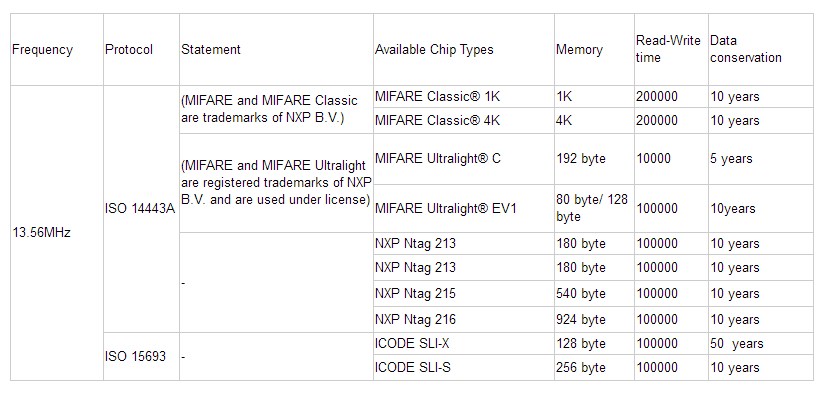Click the NXP Ntag 216 cell
The image size is (831, 394).
click(464, 320)
